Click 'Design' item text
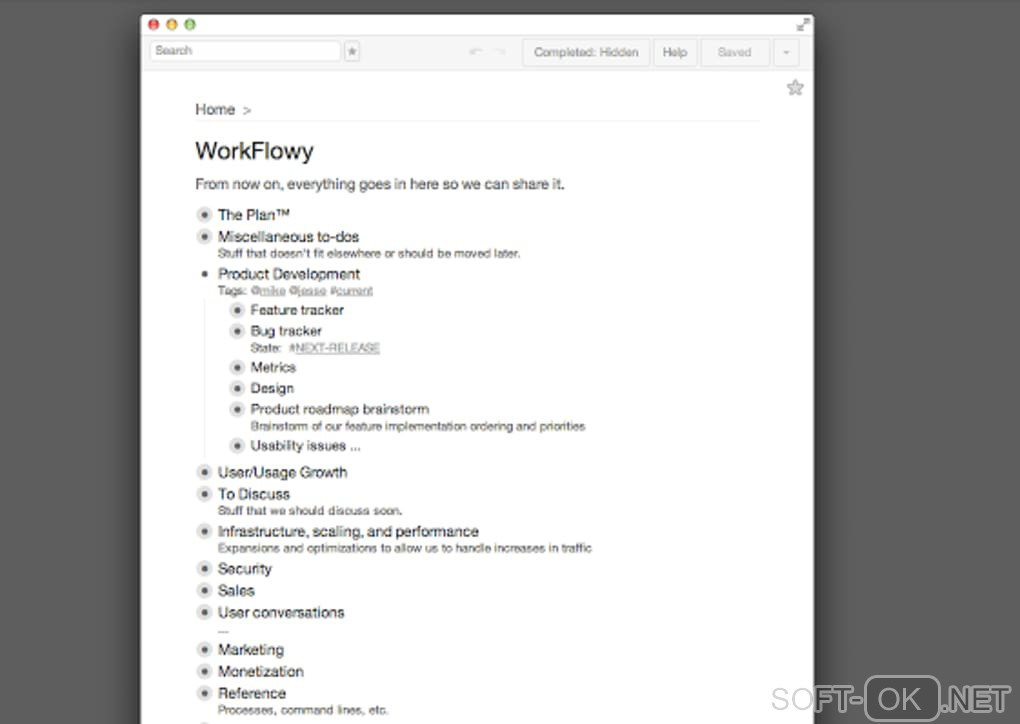 (273, 388)
